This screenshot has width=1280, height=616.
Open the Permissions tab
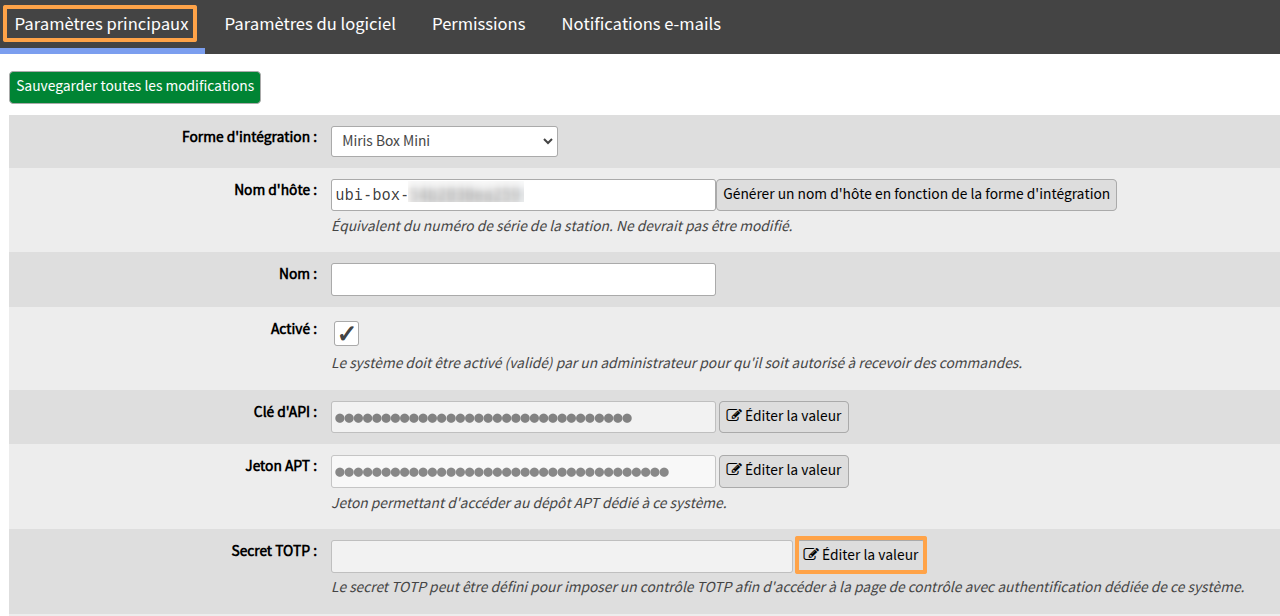[x=478, y=24]
